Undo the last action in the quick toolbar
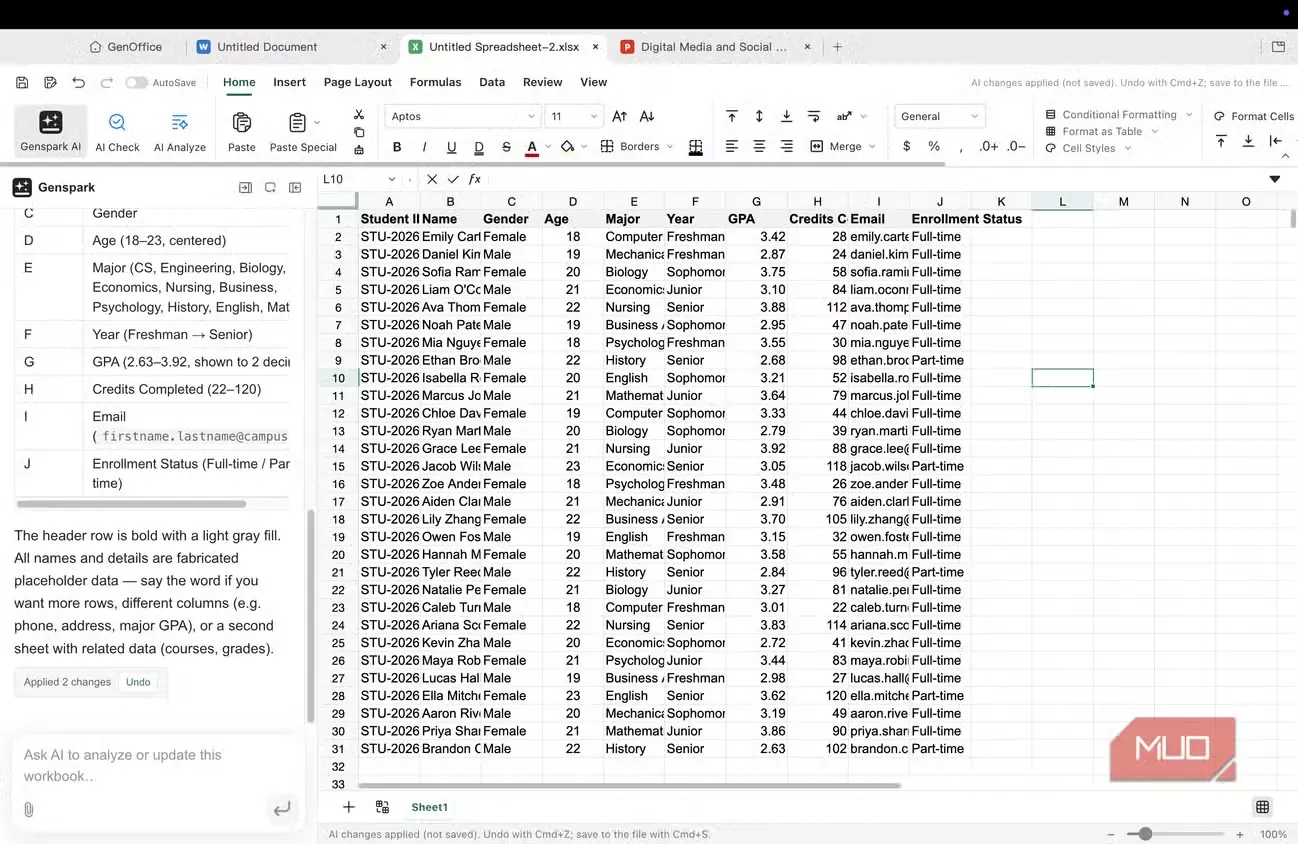This screenshot has width=1298, height=844. pyautogui.click(x=79, y=82)
